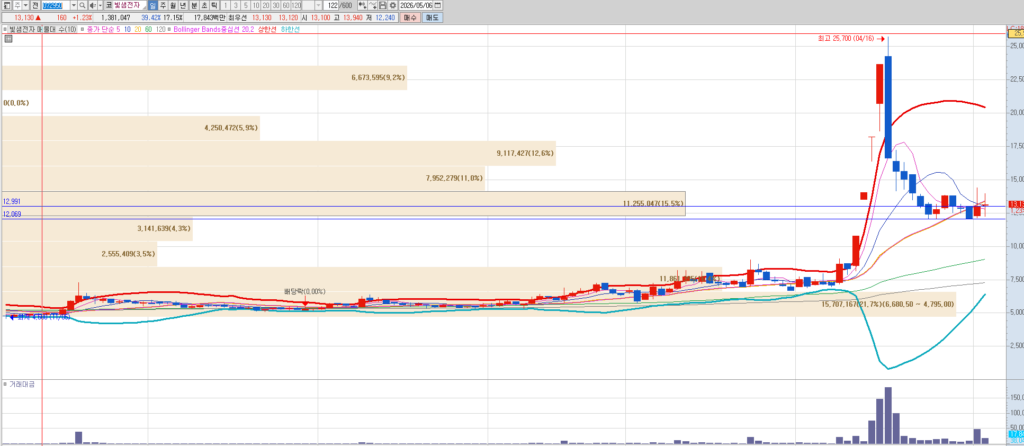Choose the 30 interval button
The width and height of the screenshot is (1024, 446).
click(276, 5)
